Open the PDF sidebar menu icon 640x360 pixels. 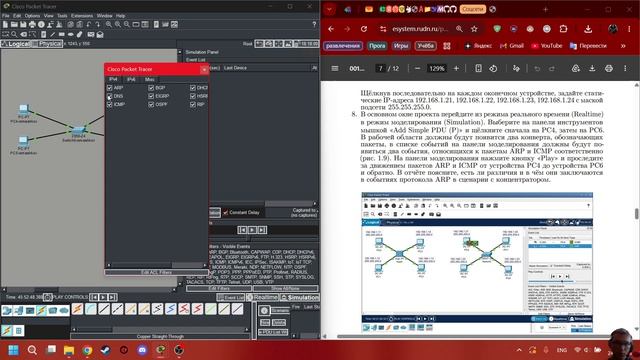[x=335, y=69]
